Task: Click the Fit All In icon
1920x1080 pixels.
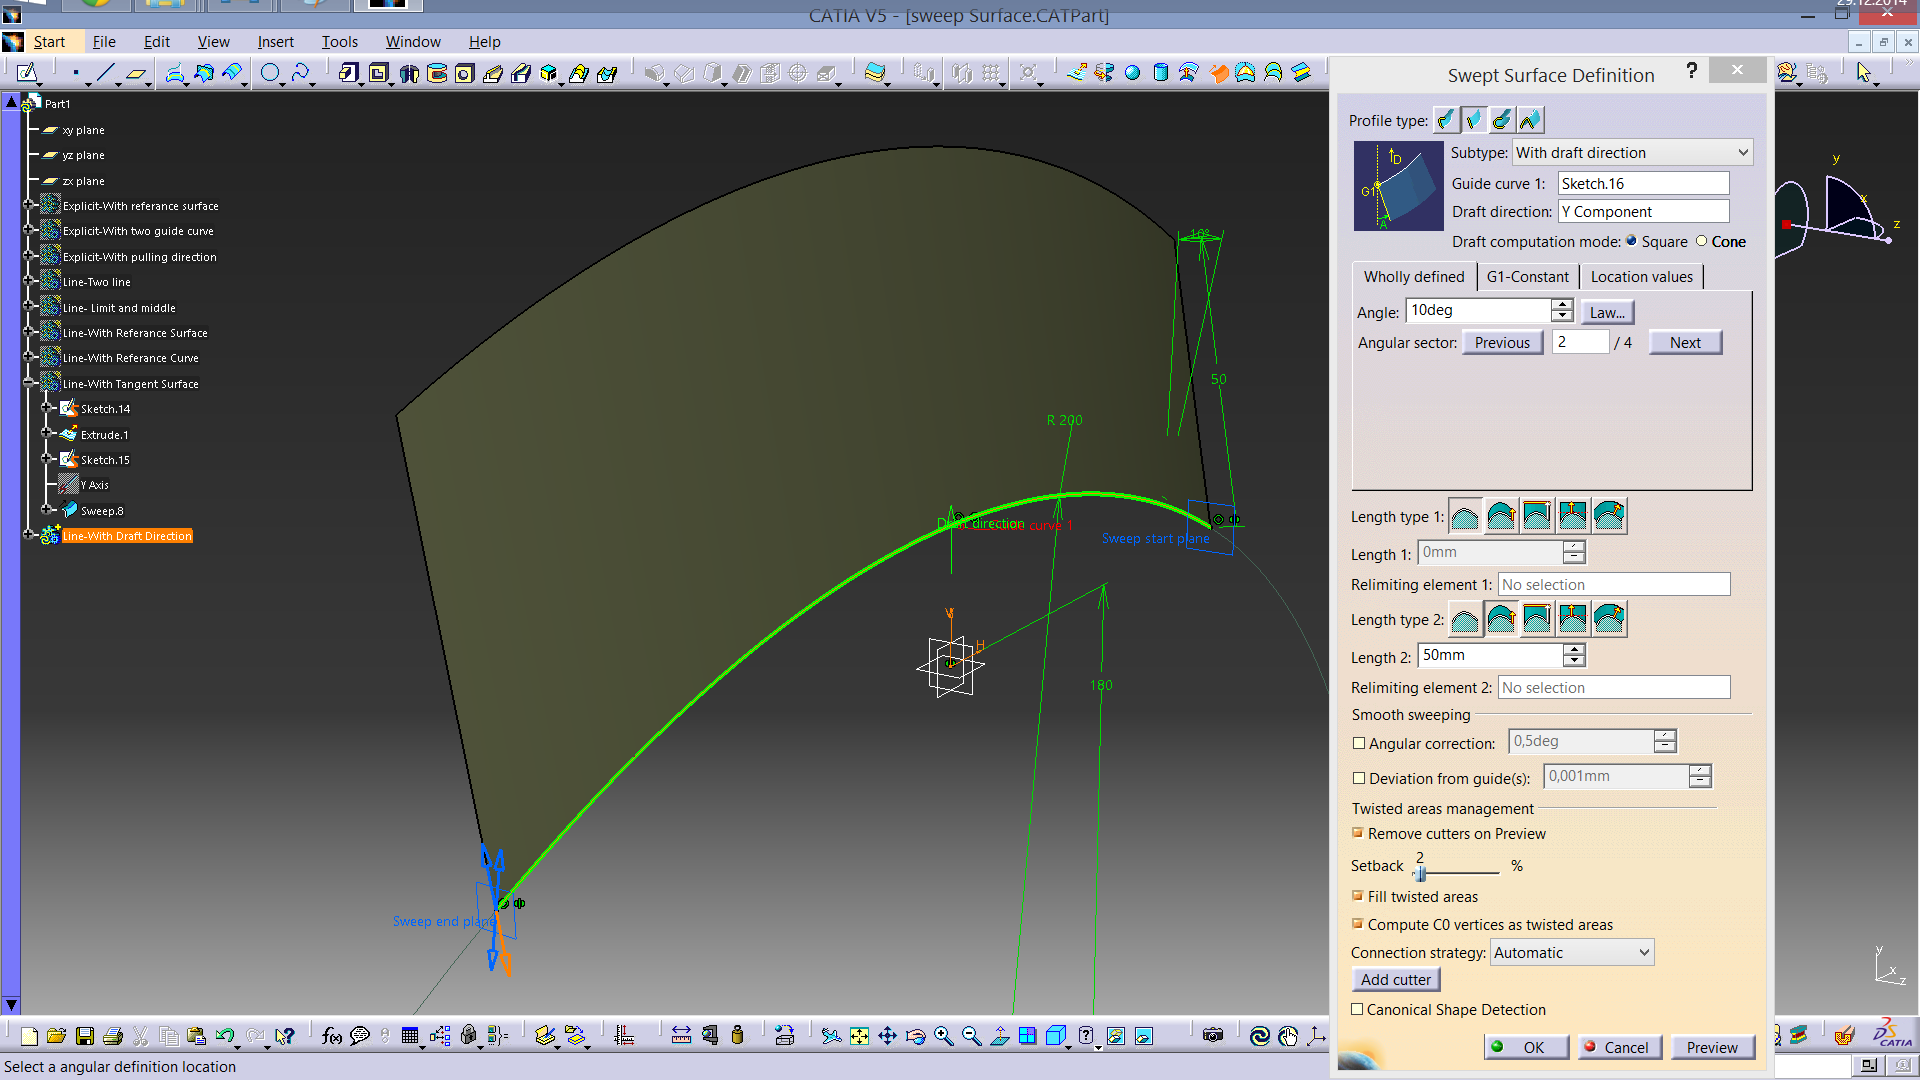Action: coord(859,1036)
